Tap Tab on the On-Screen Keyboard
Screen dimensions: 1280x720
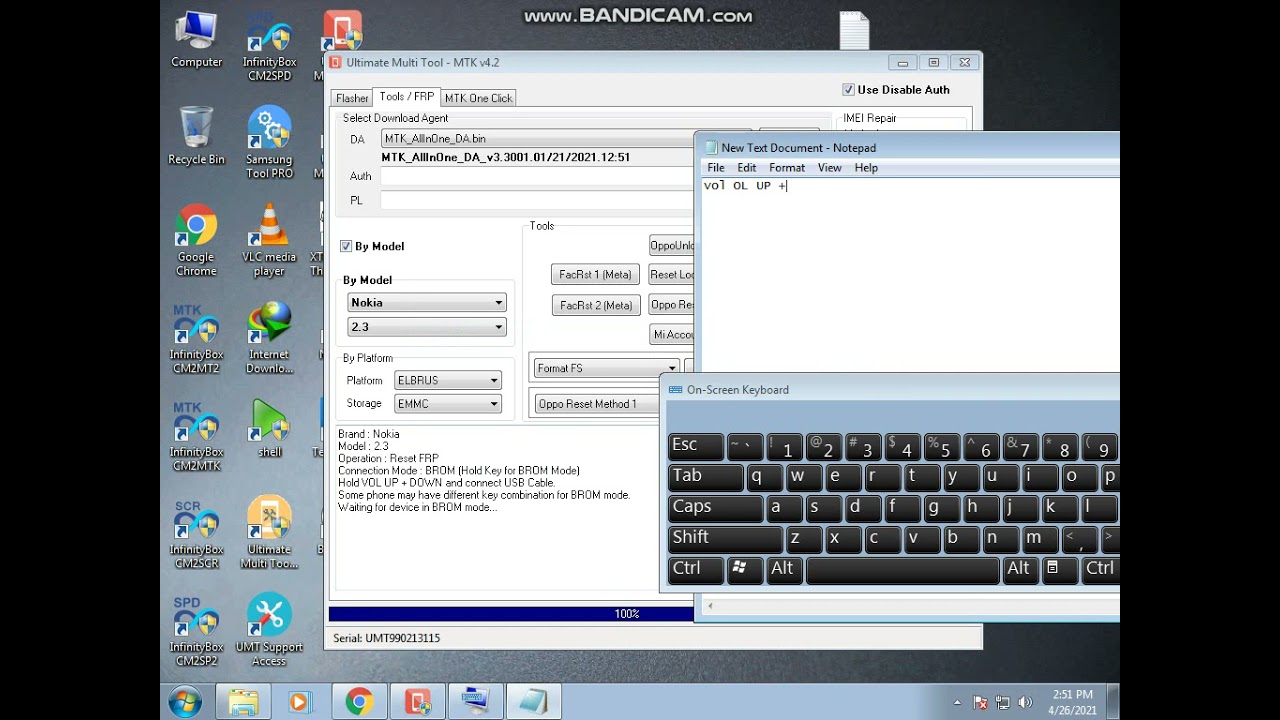tap(705, 477)
